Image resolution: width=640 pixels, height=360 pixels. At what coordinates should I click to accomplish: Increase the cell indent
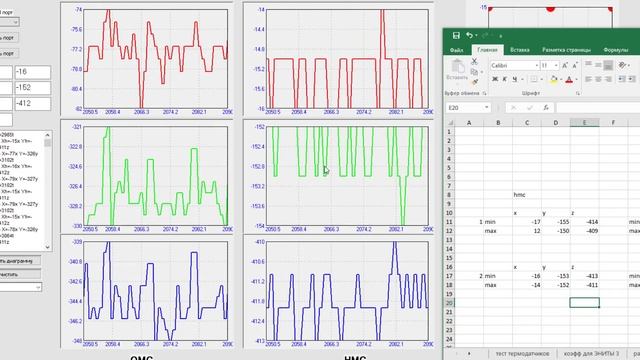(631, 79)
